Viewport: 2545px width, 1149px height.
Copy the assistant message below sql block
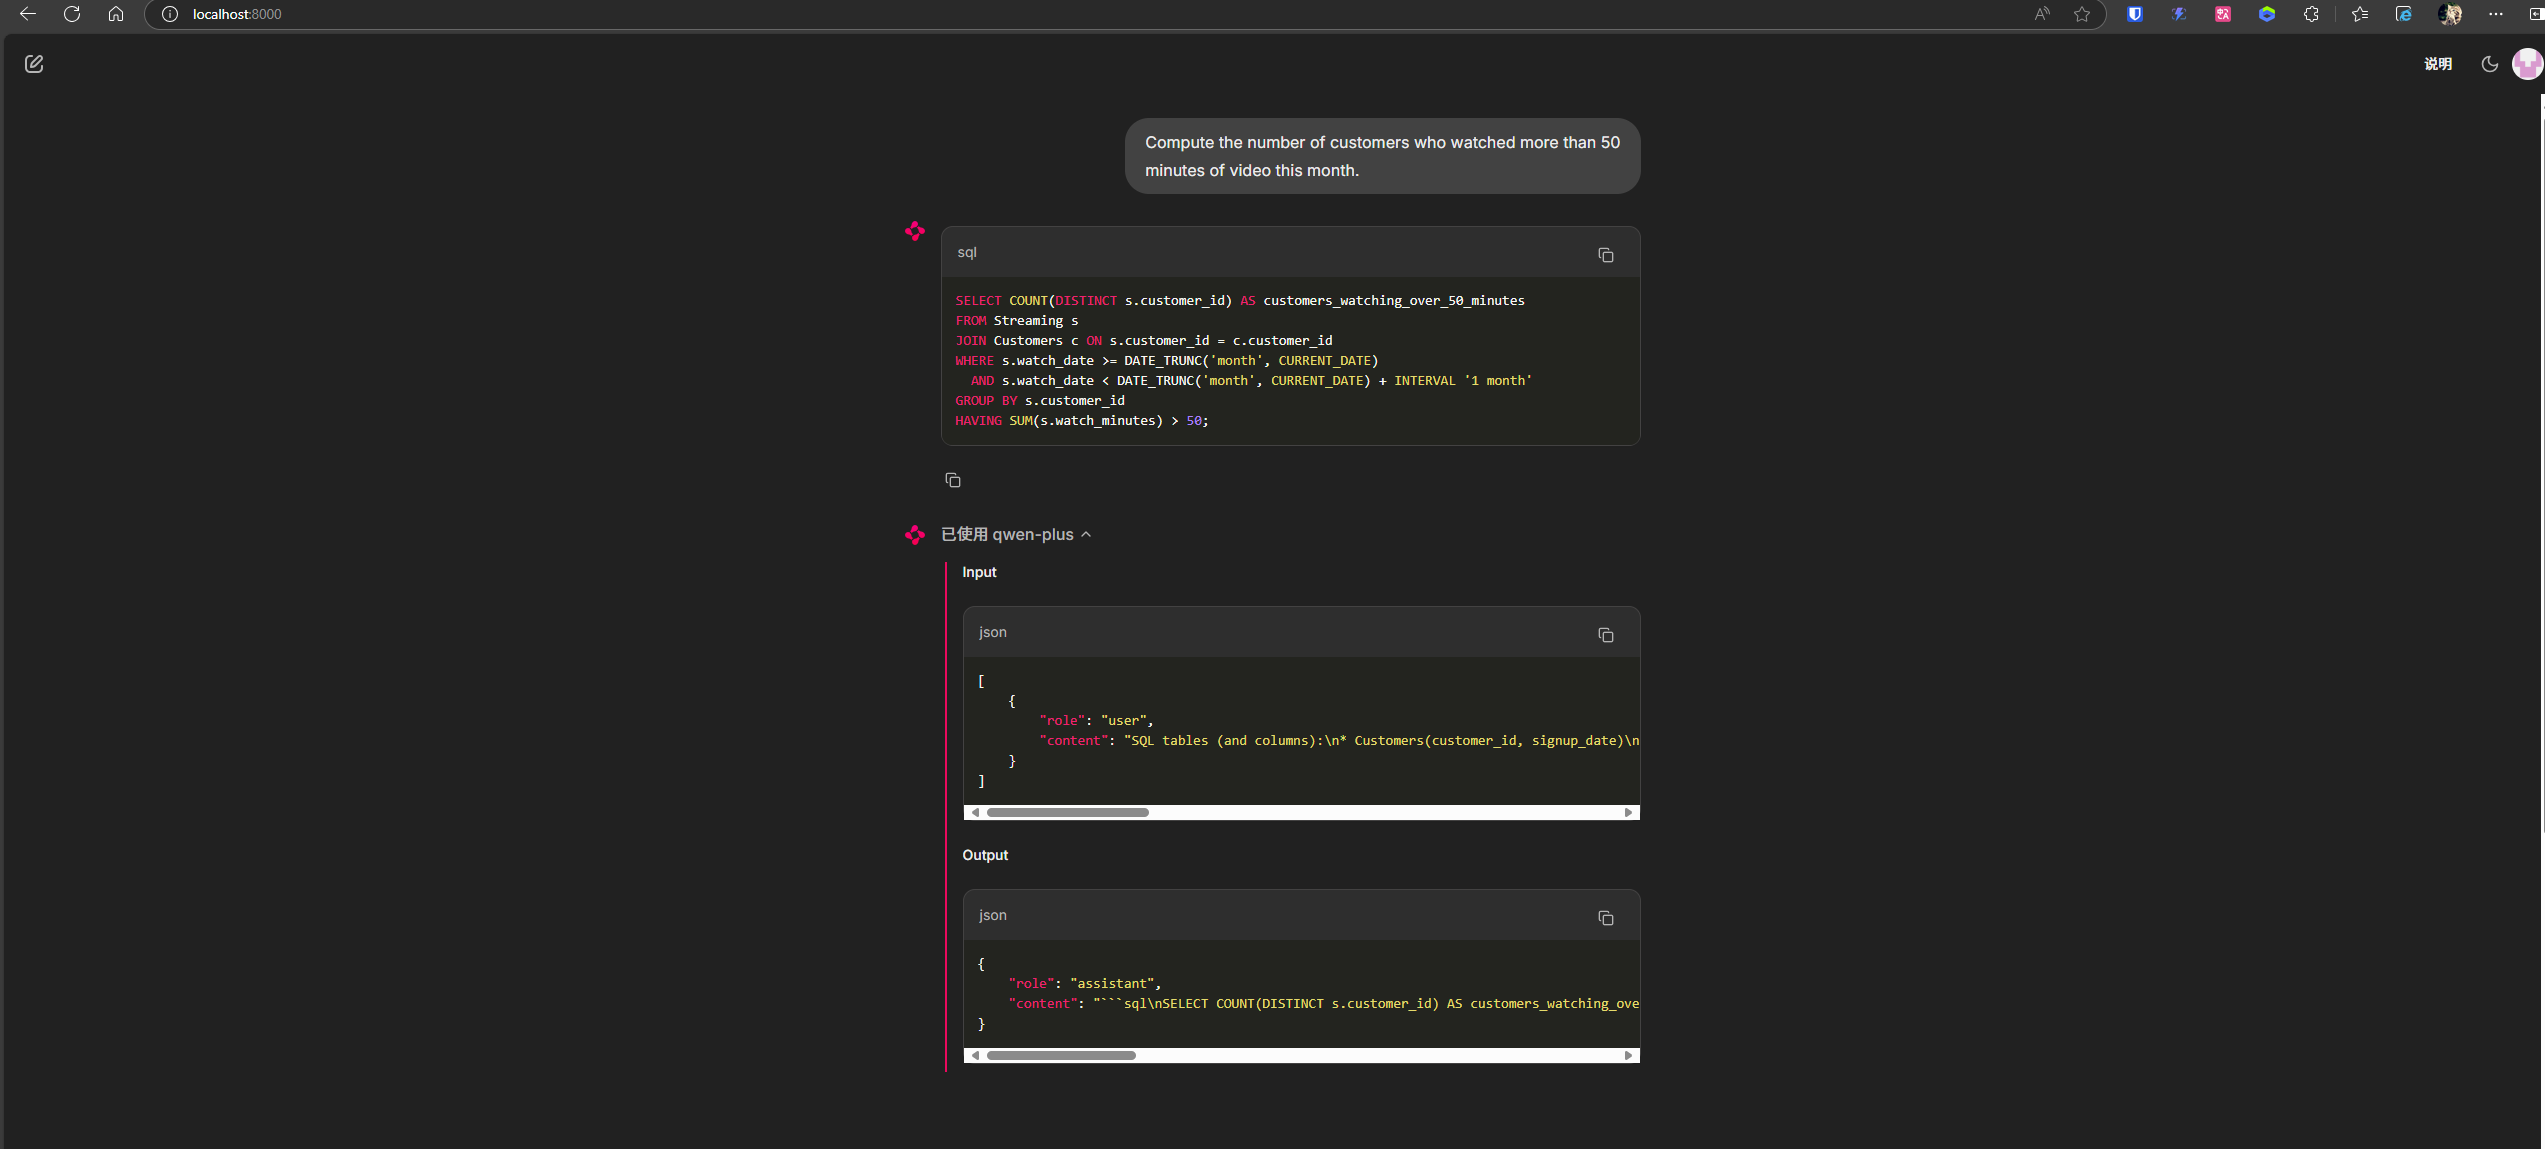point(953,480)
